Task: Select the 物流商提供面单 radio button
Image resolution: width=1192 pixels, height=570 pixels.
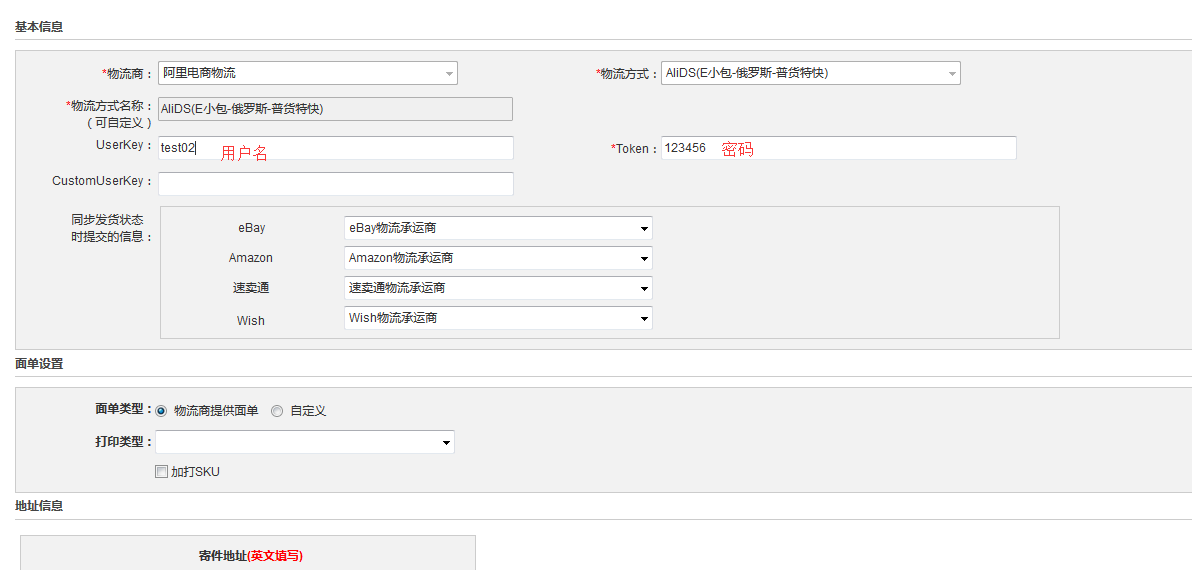Action: click(161, 411)
